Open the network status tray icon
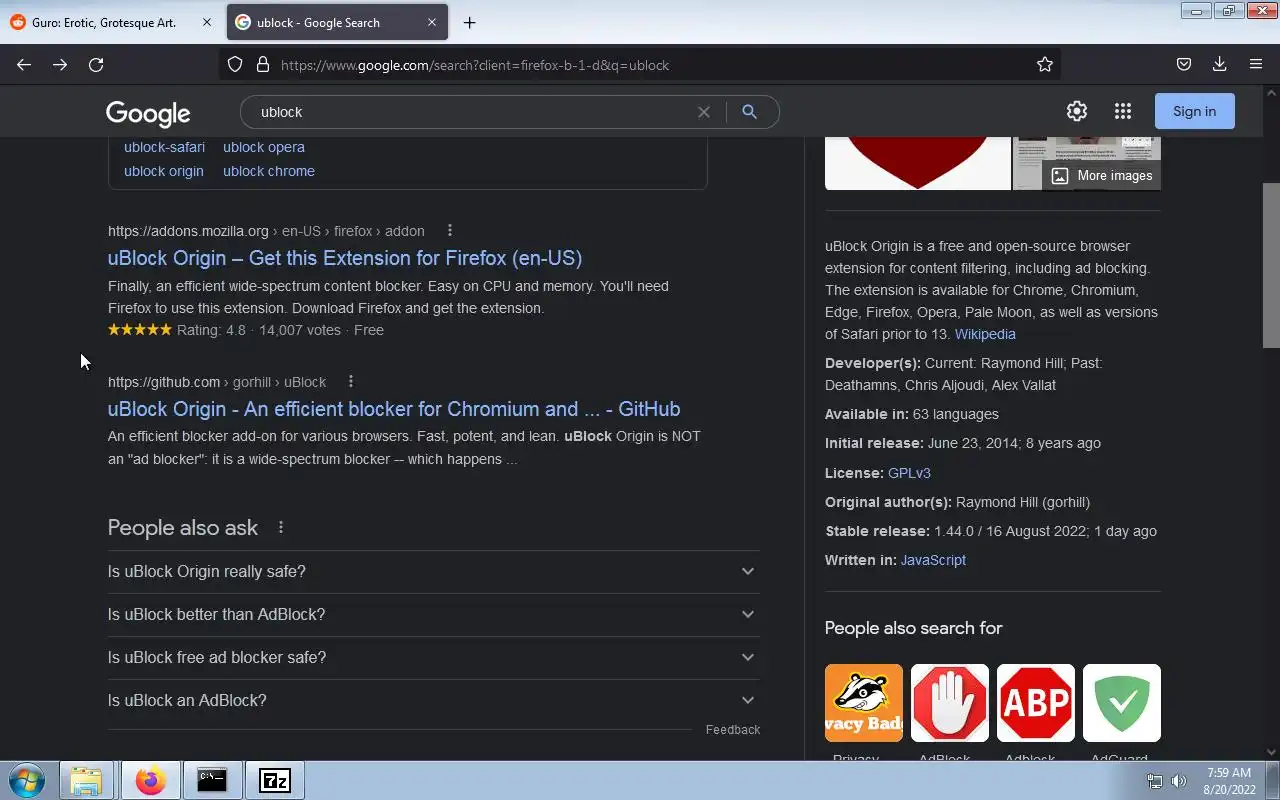This screenshot has height=800, width=1280. point(1155,781)
